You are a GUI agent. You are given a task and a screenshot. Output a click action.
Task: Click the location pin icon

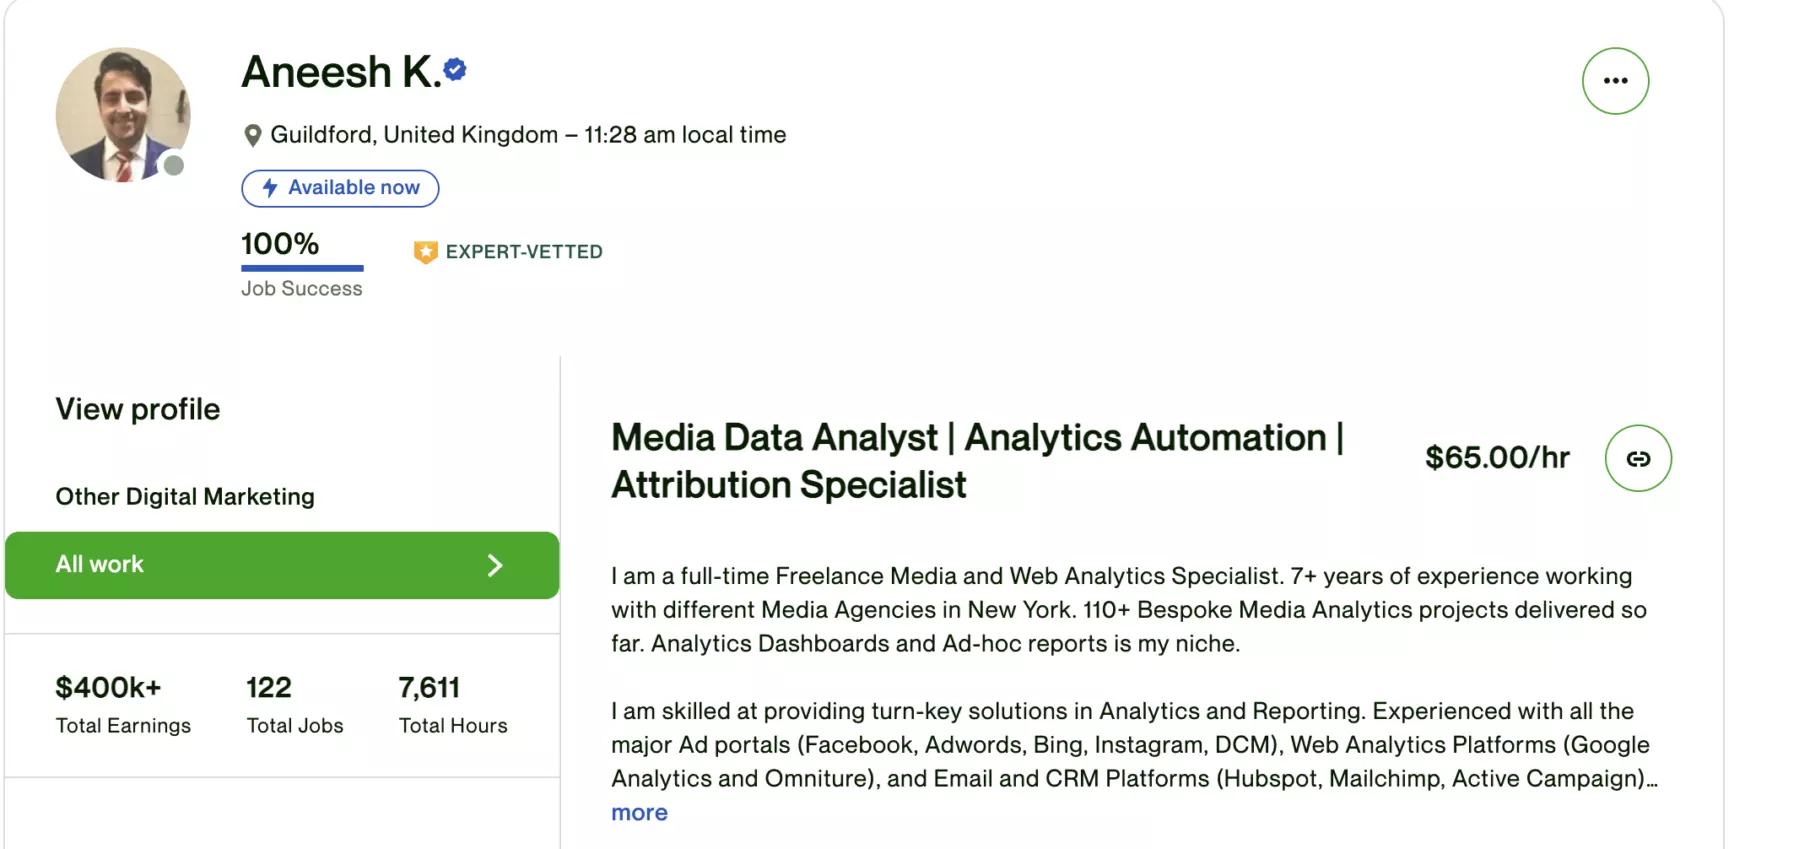pos(253,135)
